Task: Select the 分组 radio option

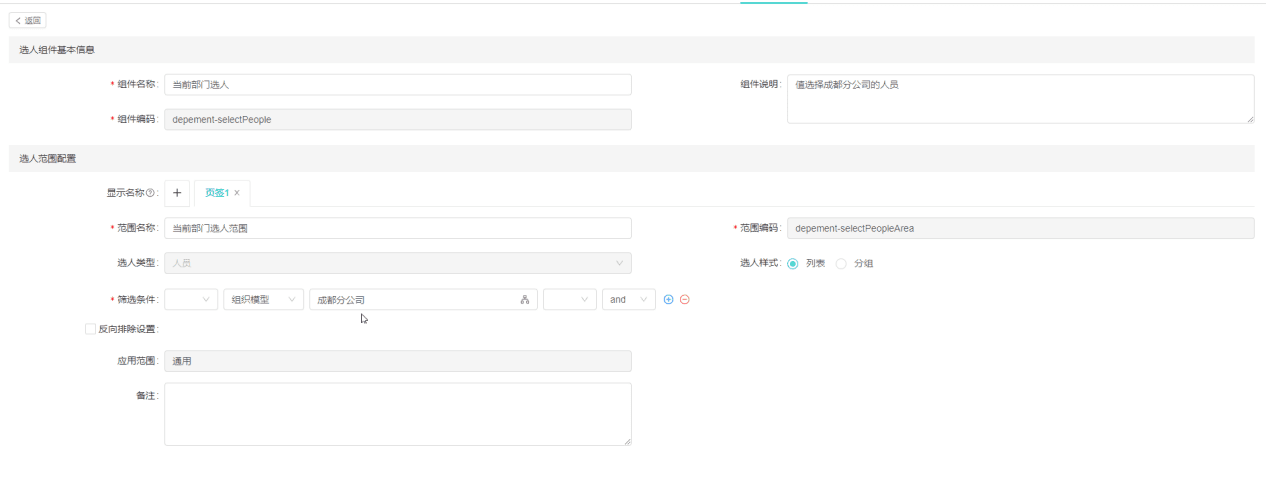Action: coord(841,264)
